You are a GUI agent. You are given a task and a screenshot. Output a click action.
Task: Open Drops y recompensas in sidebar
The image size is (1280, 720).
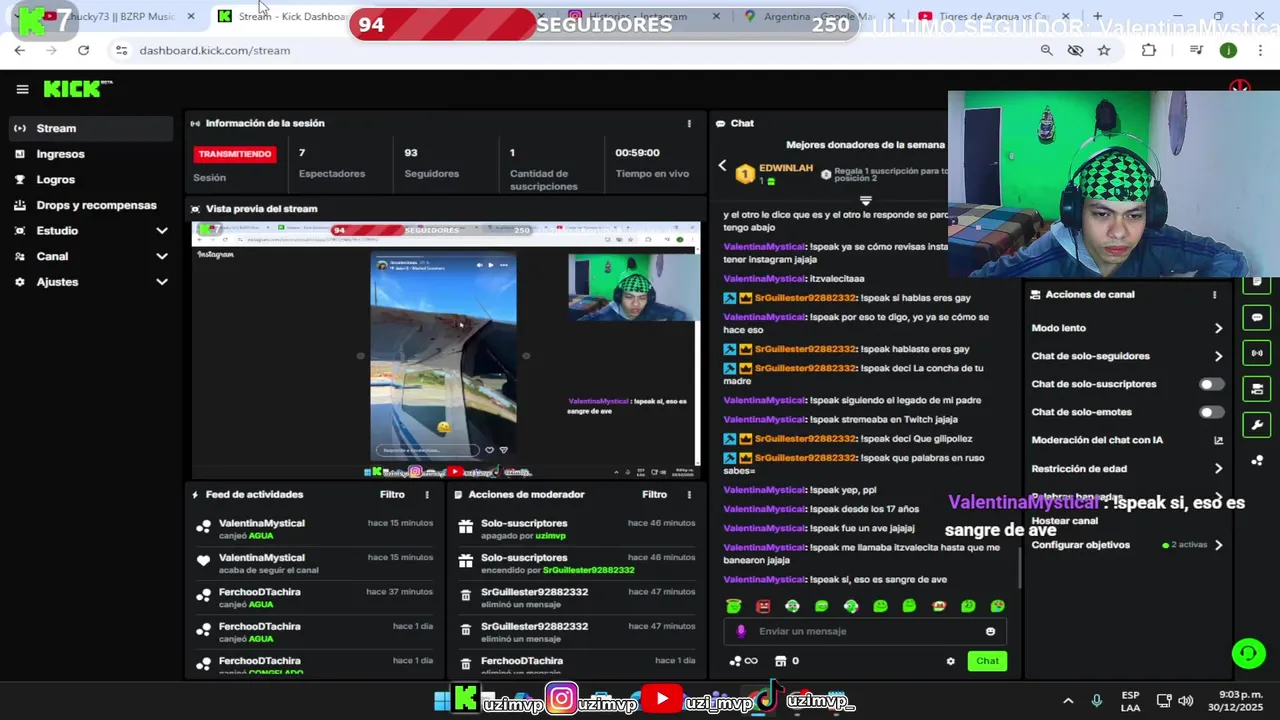click(x=90, y=205)
